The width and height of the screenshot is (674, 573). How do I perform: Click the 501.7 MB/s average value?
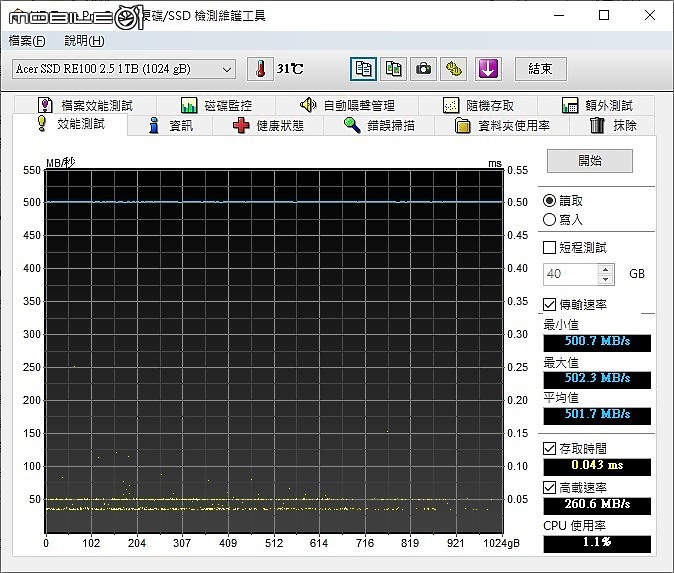pyautogui.click(x=597, y=416)
